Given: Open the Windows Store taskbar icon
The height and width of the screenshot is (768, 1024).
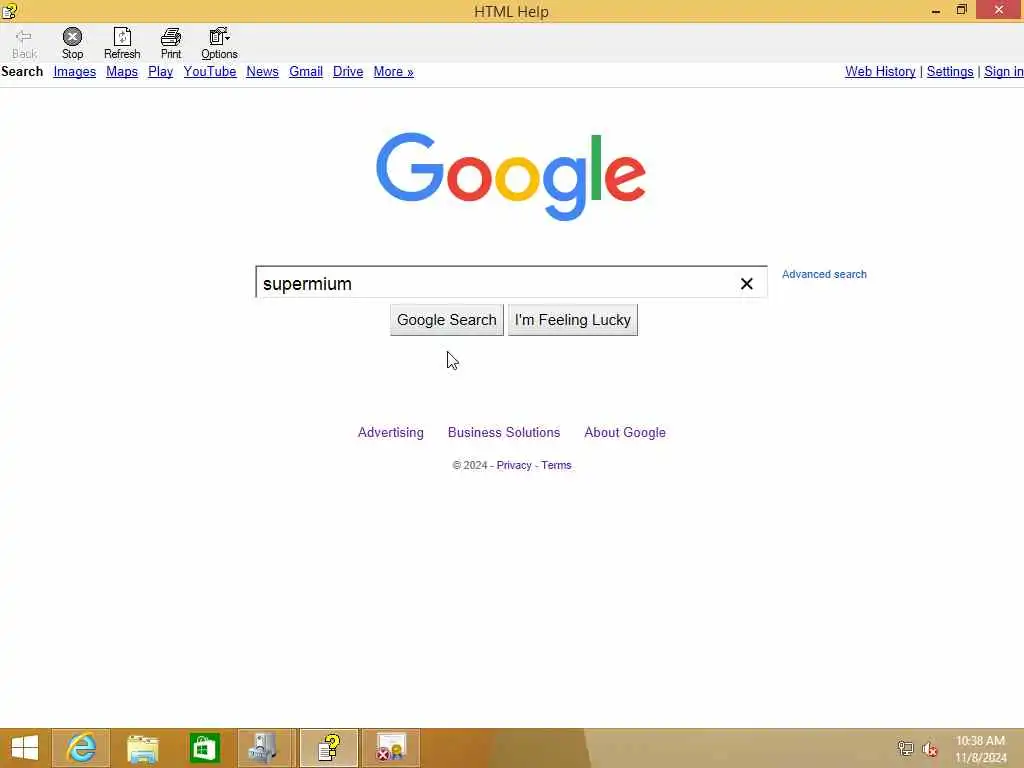Looking at the screenshot, I should 204,748.
